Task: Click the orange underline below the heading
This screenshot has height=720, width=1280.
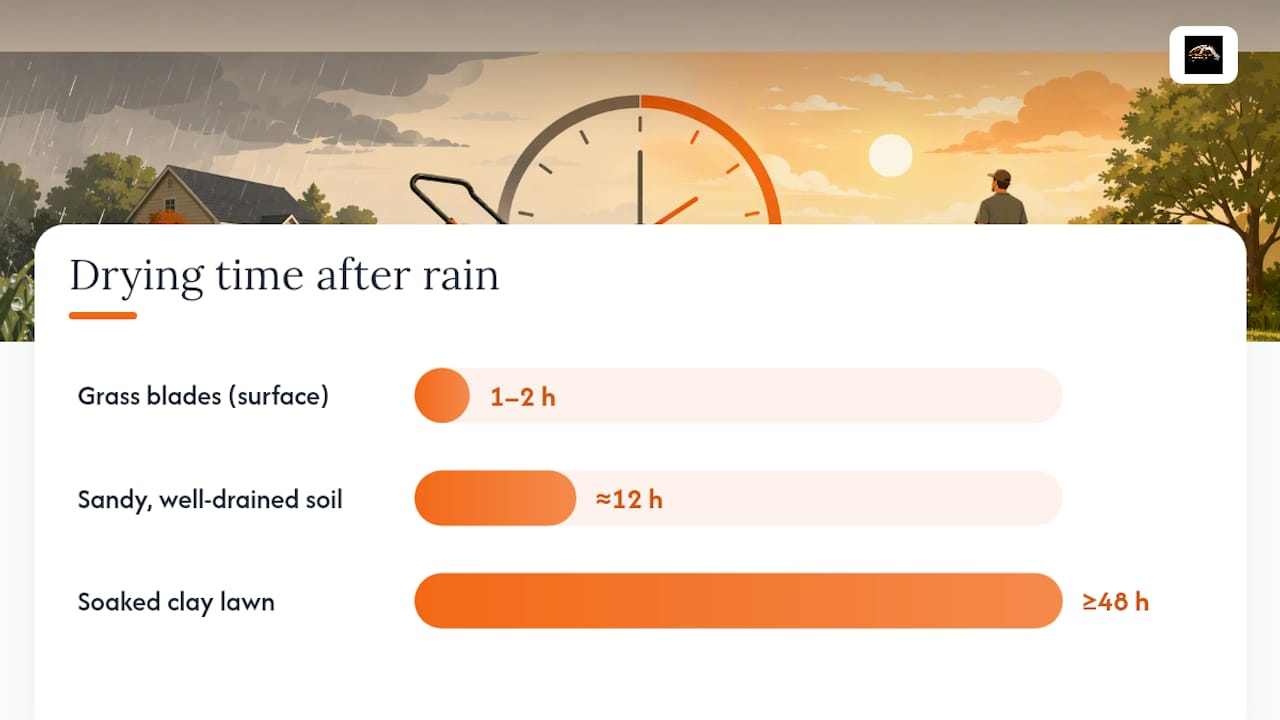Action: (x=103, y=315)
